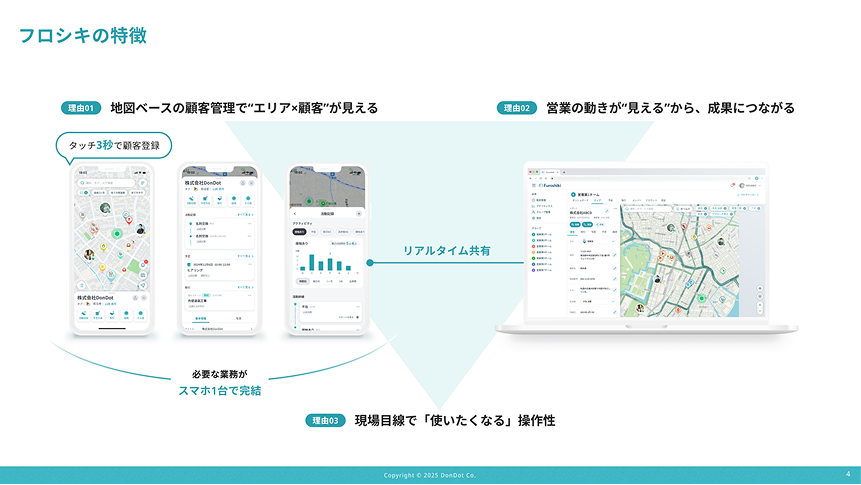Select the highlighted period tab below right phone chart

coord(303,281)
